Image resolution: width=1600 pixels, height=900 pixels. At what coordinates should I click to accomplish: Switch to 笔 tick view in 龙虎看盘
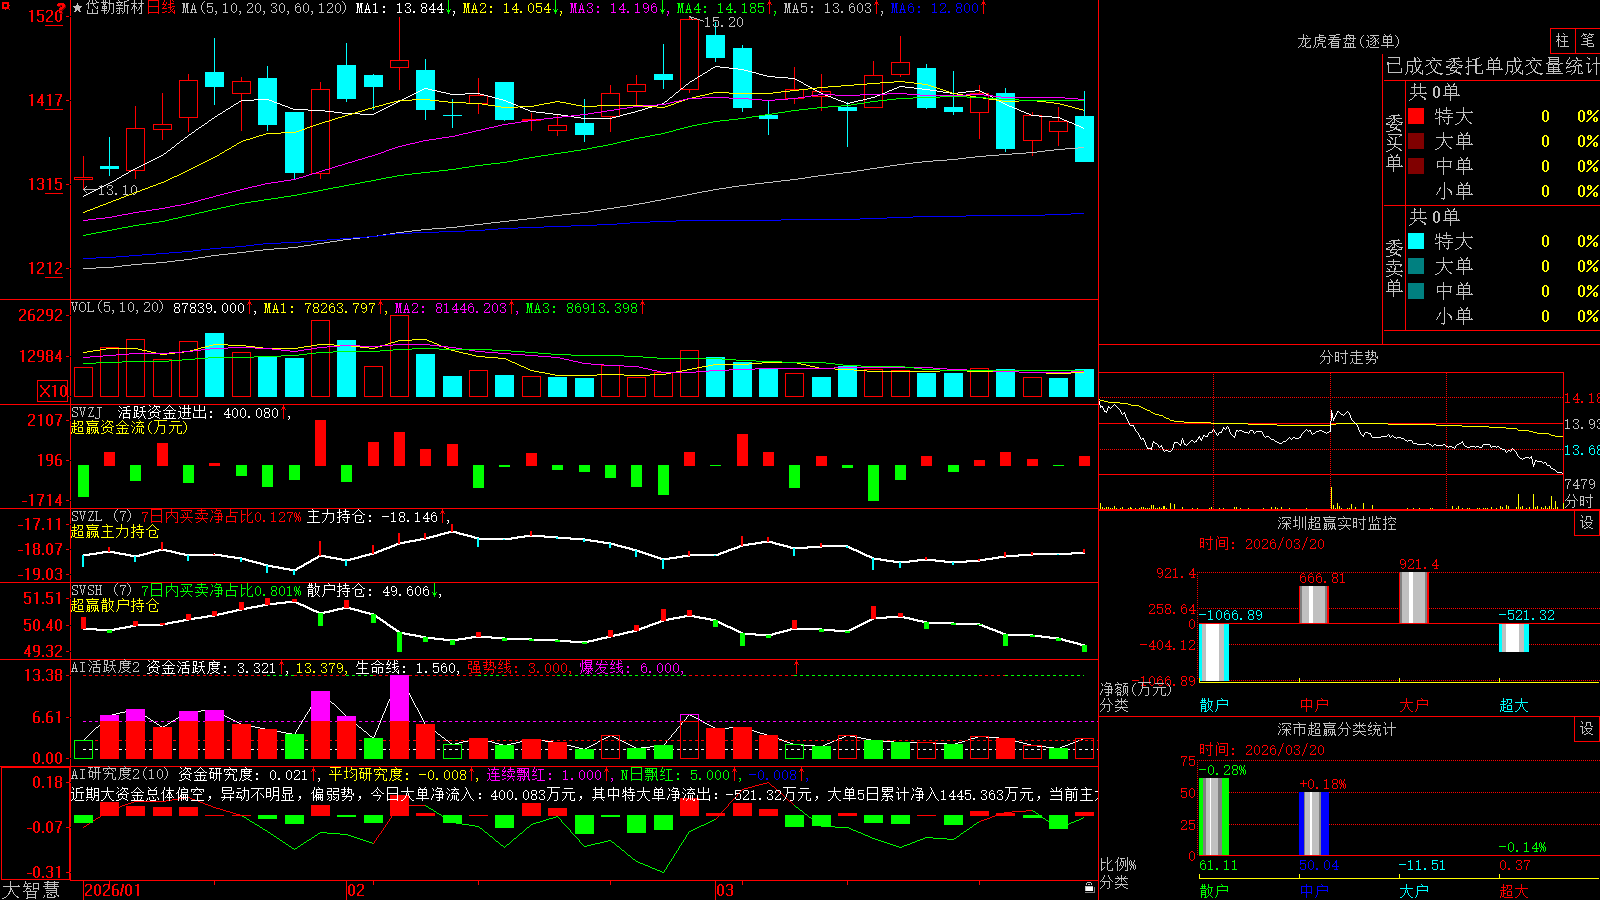(1587, 40)
